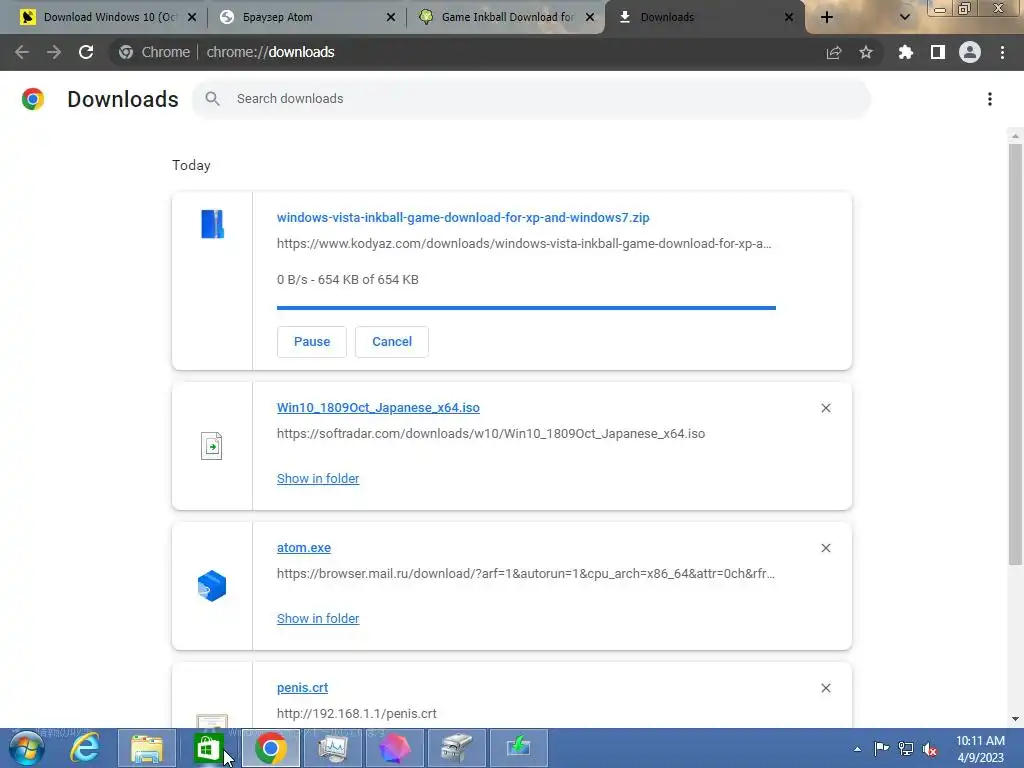Click the inkball download progress bar
1024x768 pixels.
(x=526, y=308)
